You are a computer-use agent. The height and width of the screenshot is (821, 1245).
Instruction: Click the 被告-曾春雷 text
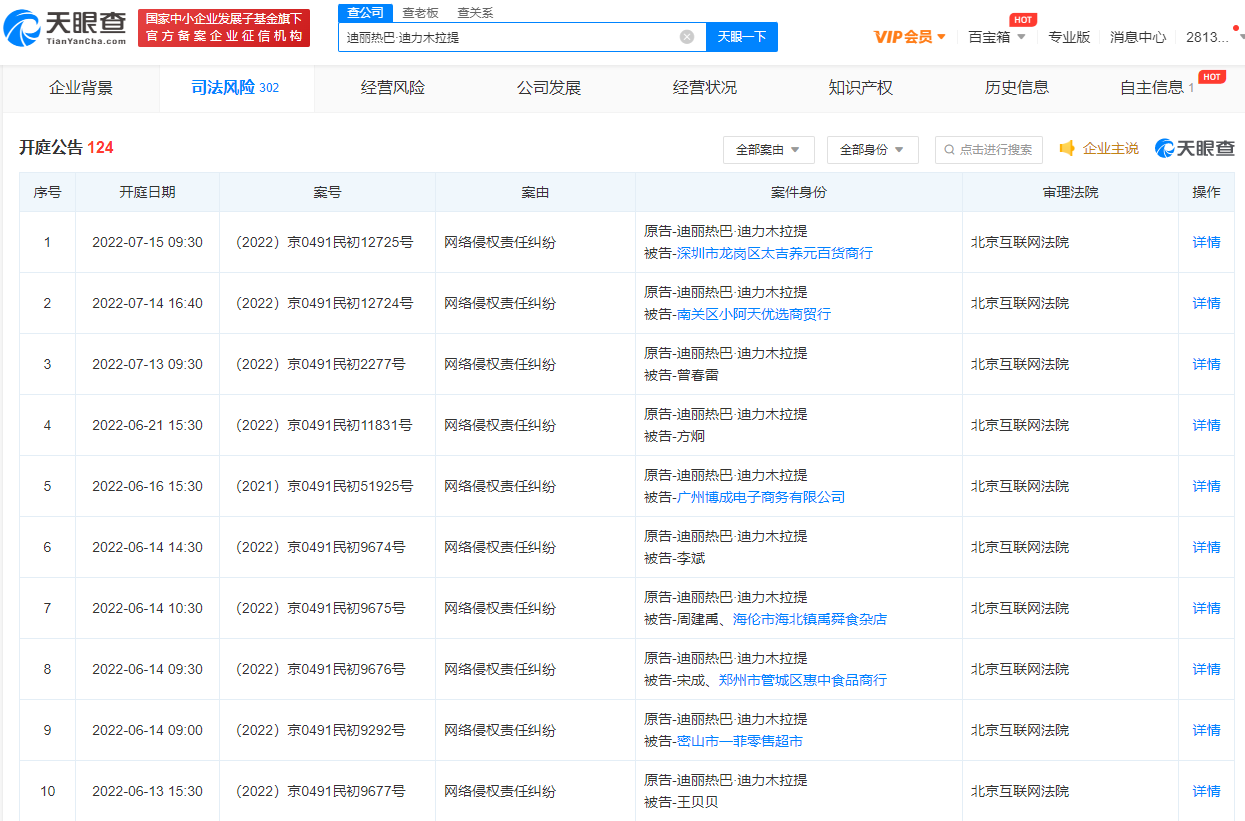(x=681, y=375)
